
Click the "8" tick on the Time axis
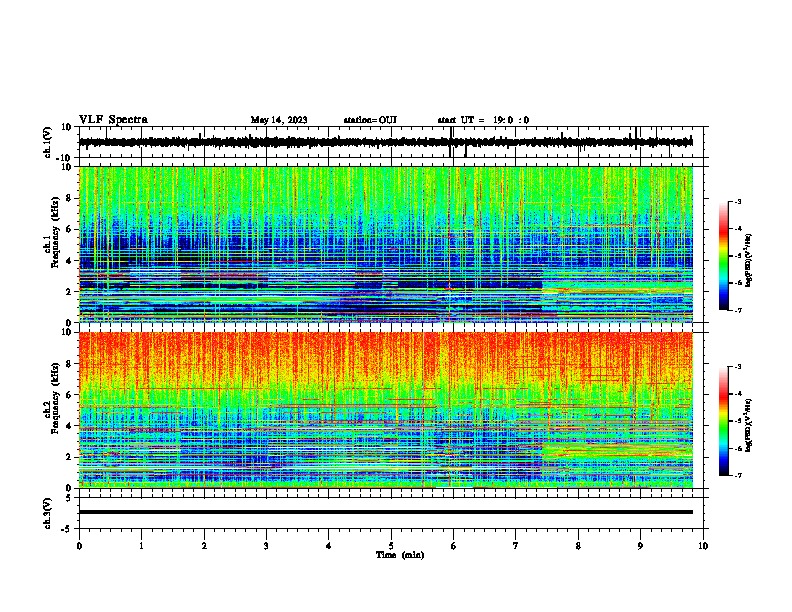(578, 546)
